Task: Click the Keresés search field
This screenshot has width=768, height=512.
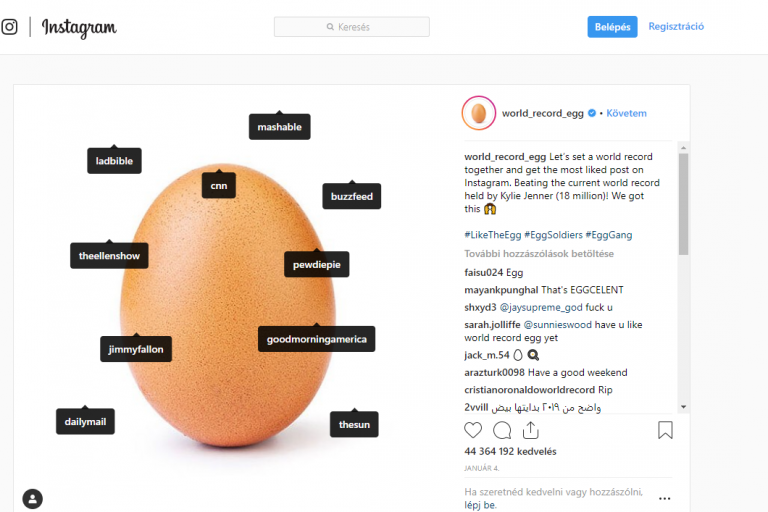Action: [351, 27]
